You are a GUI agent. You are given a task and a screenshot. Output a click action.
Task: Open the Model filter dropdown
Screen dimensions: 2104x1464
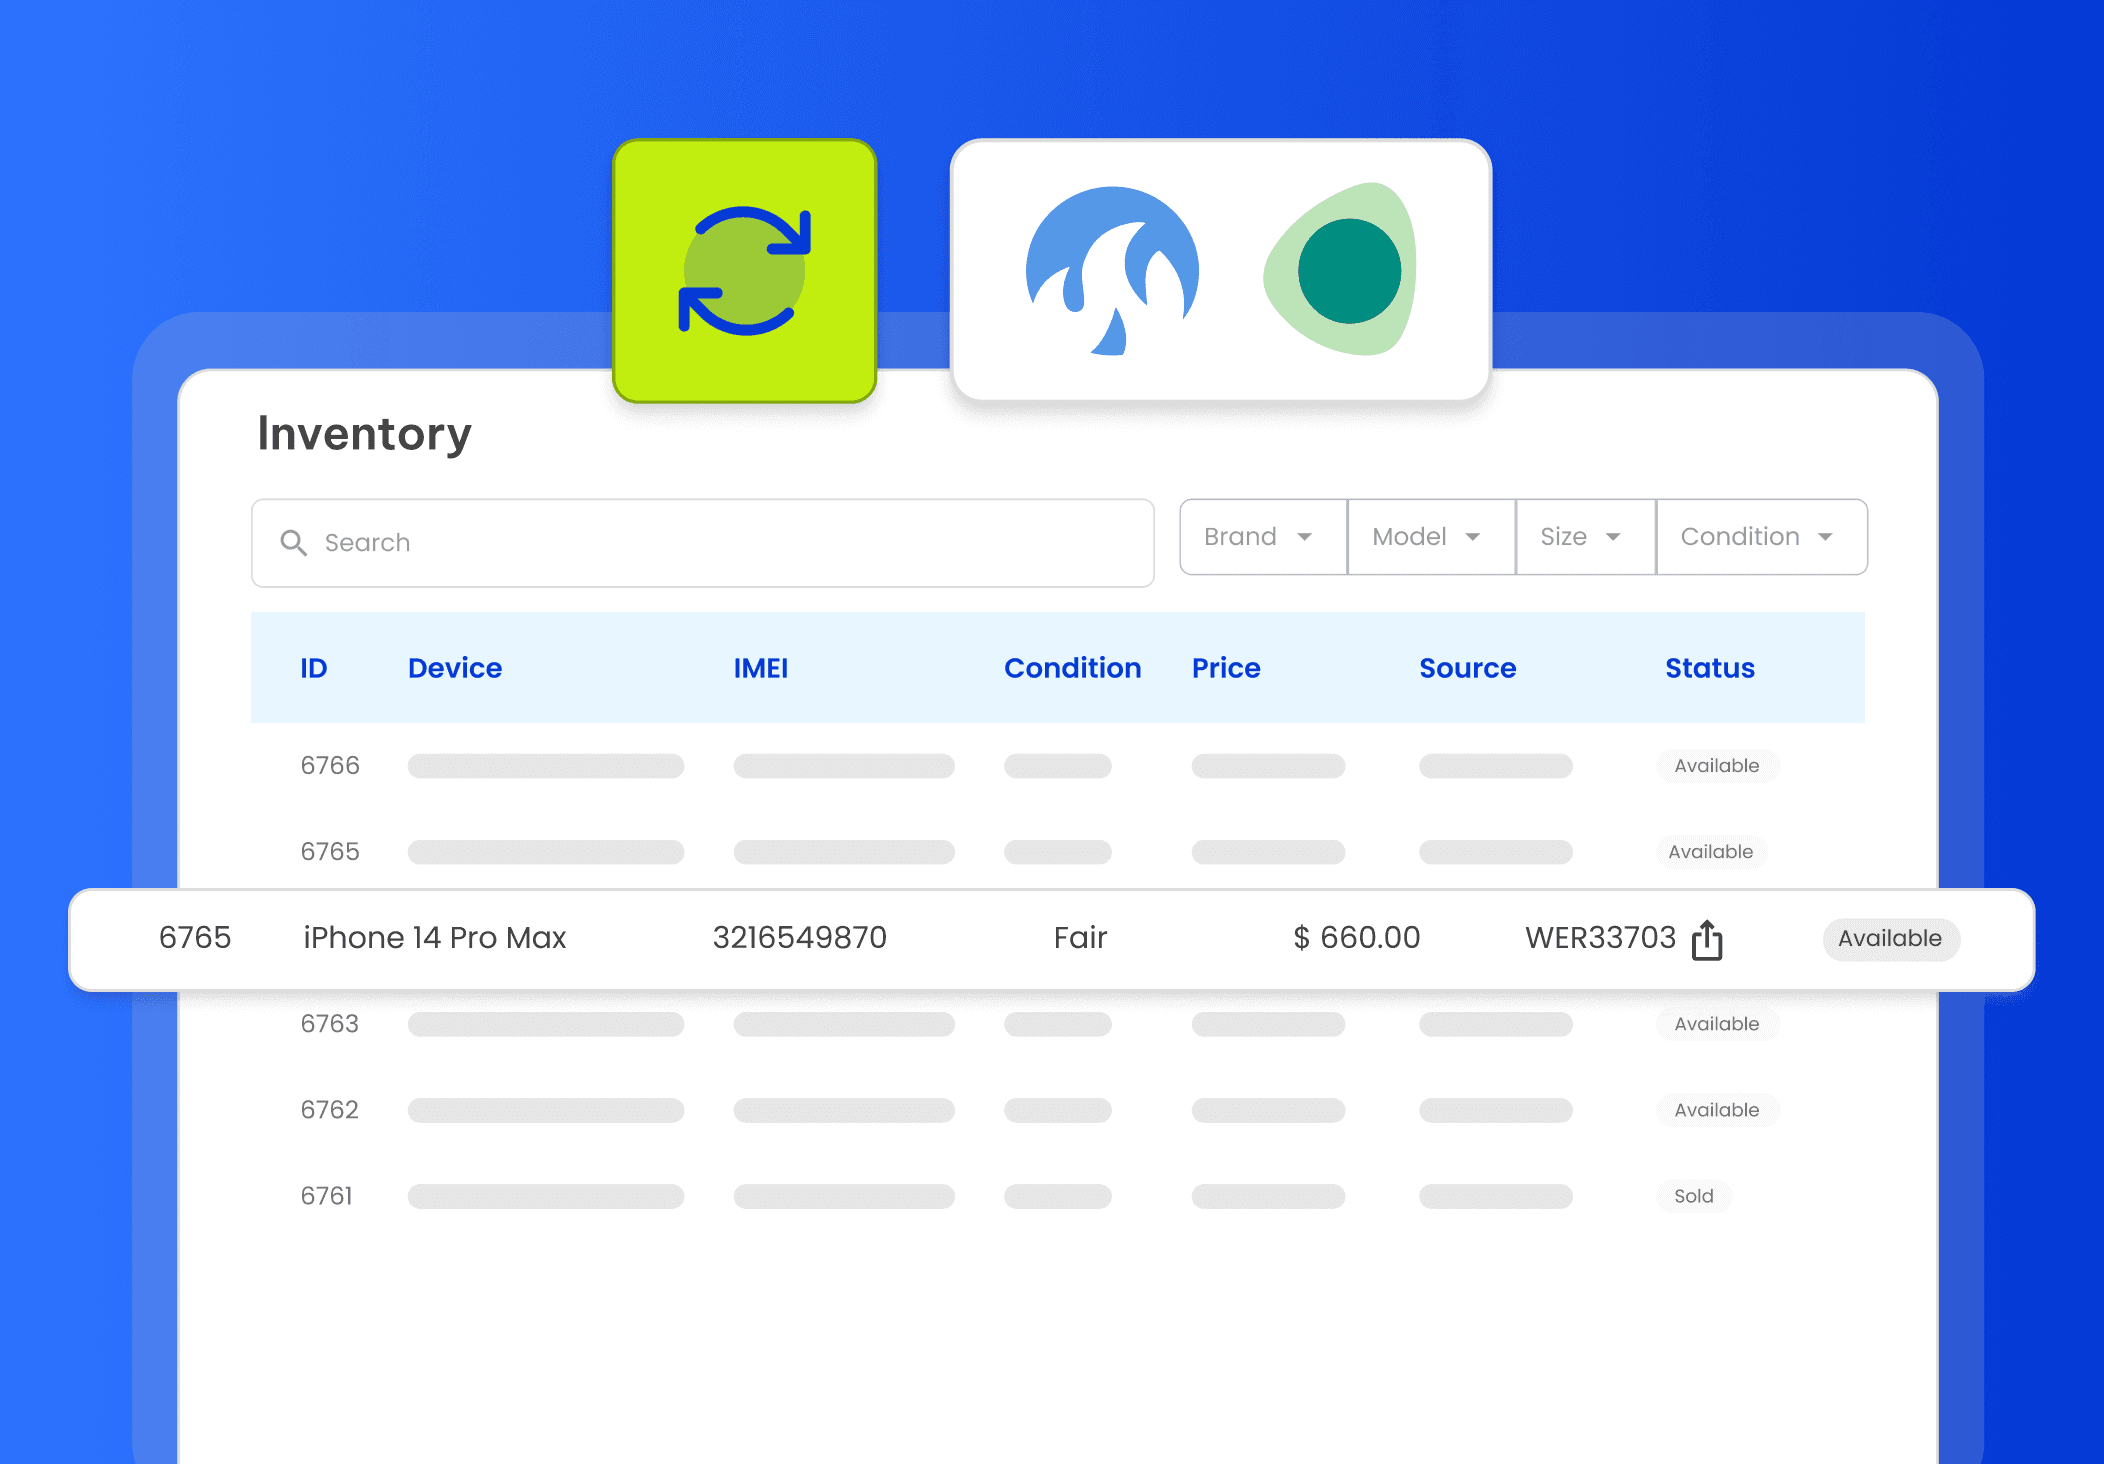[x=1430, y=537]
